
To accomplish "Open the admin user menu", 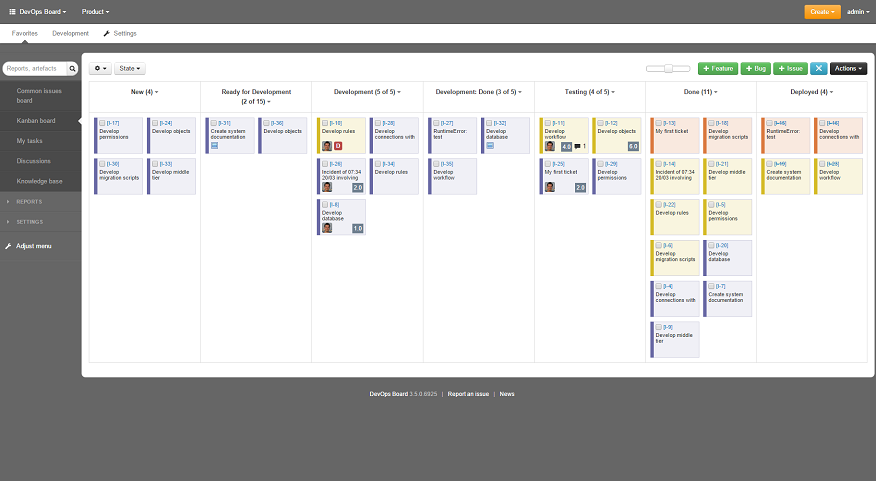I will (858, 12).
